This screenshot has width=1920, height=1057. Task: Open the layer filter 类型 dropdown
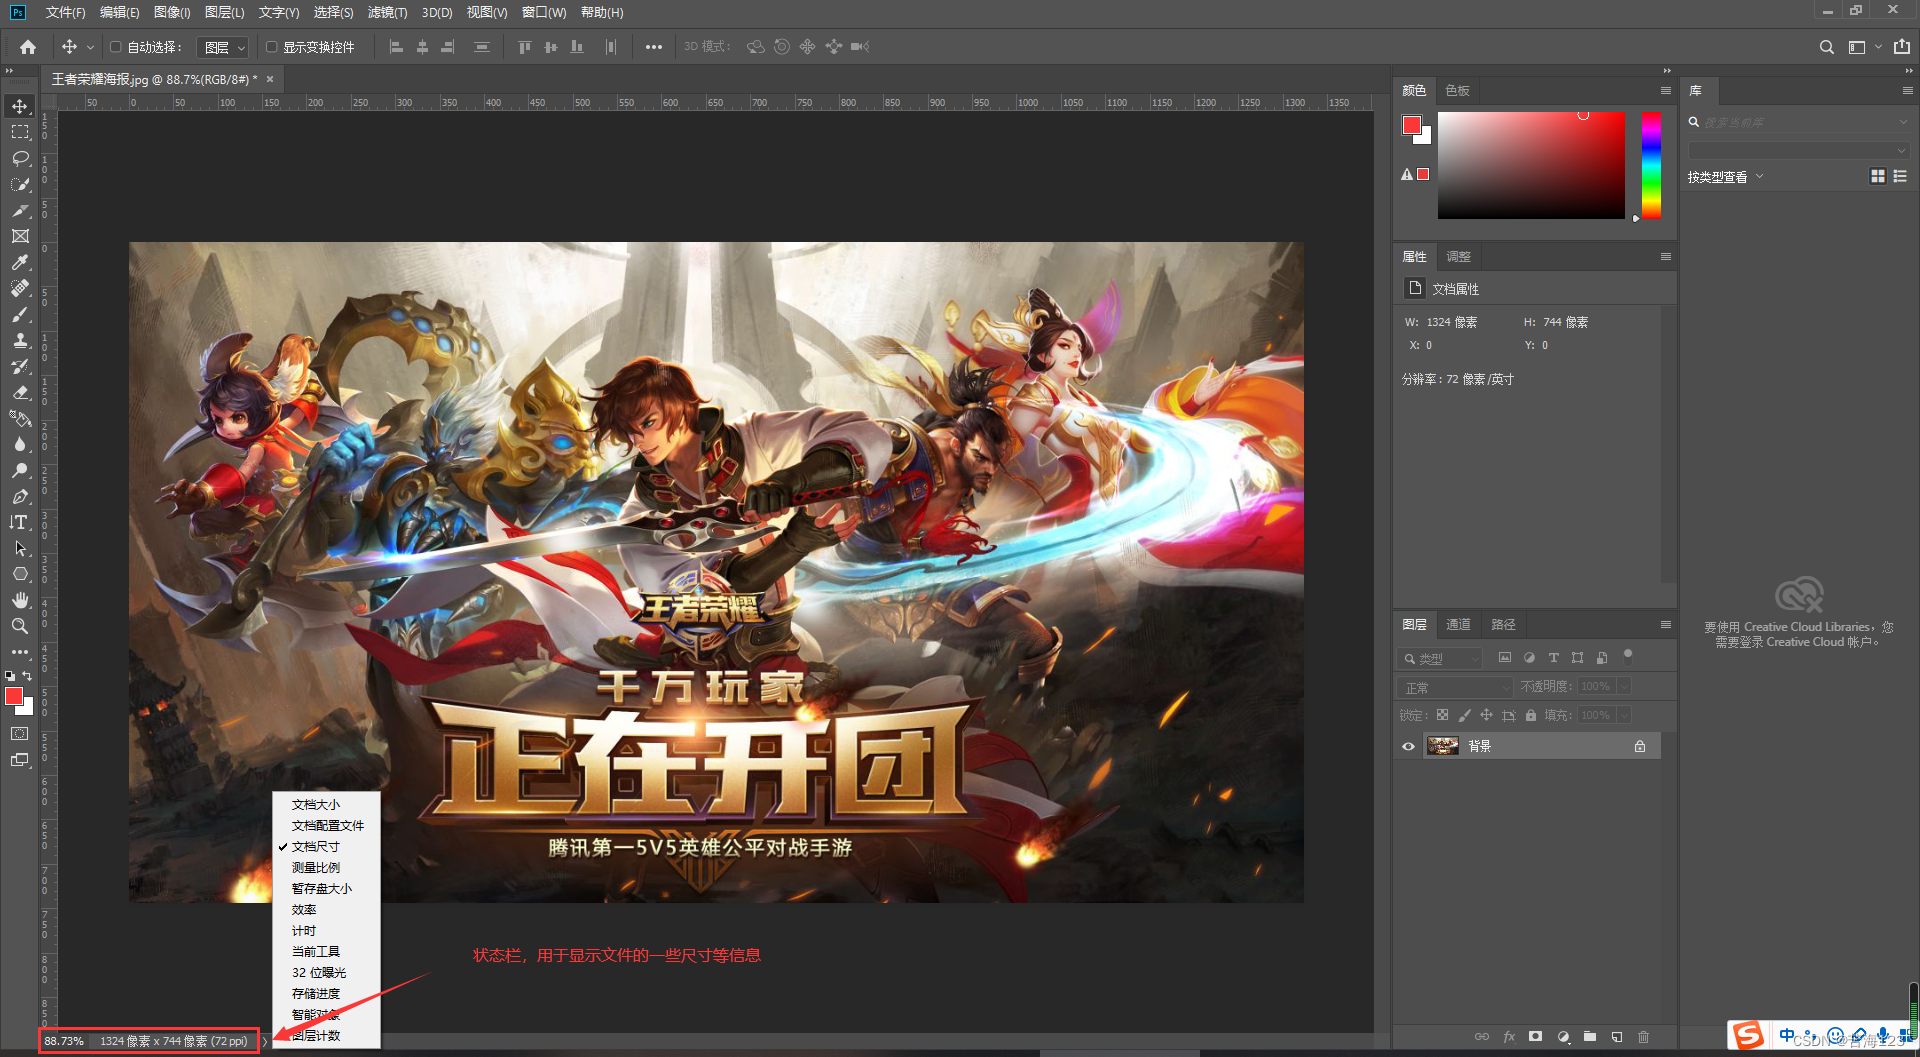(1439, 659)
